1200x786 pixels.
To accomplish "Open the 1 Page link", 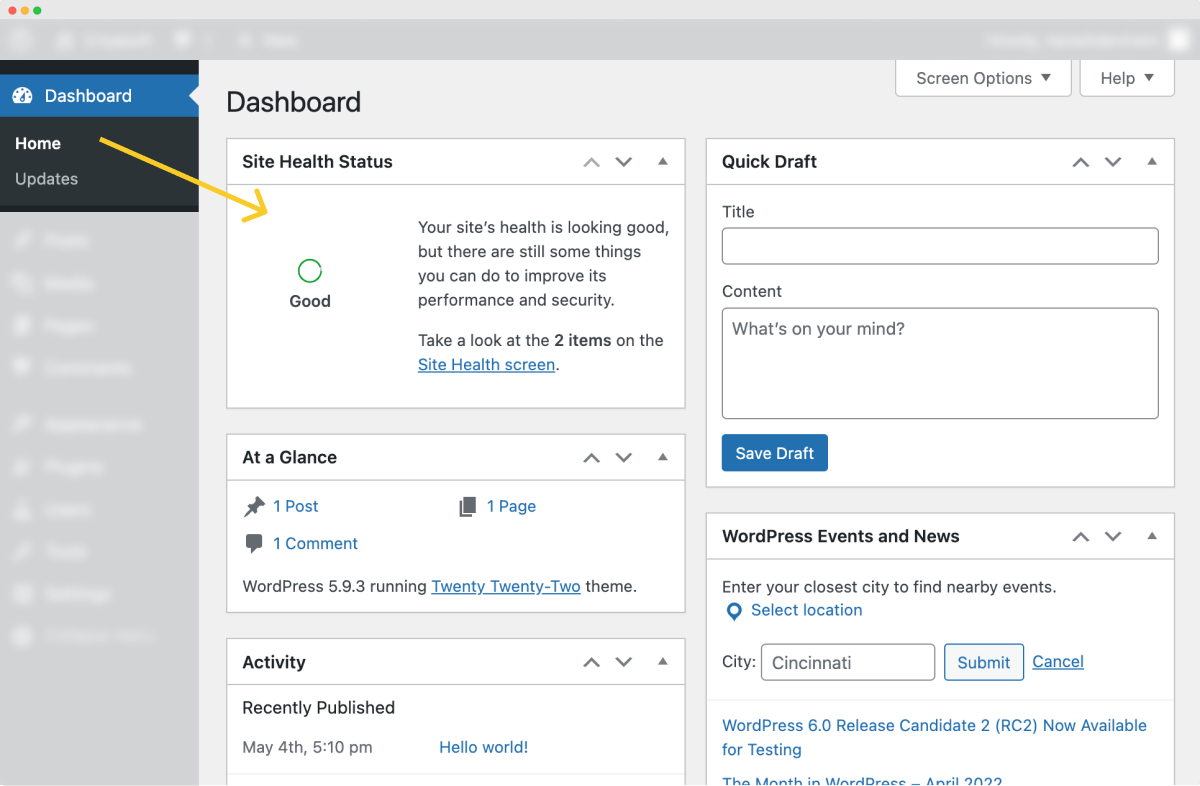I will click(x=511, y=507).
